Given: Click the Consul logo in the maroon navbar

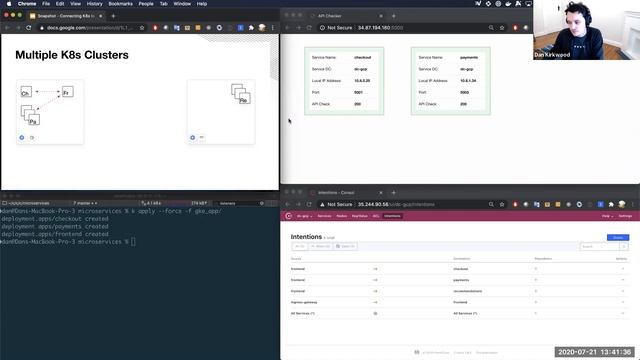Looking at the screenshot, I should [x=289, y=216].
